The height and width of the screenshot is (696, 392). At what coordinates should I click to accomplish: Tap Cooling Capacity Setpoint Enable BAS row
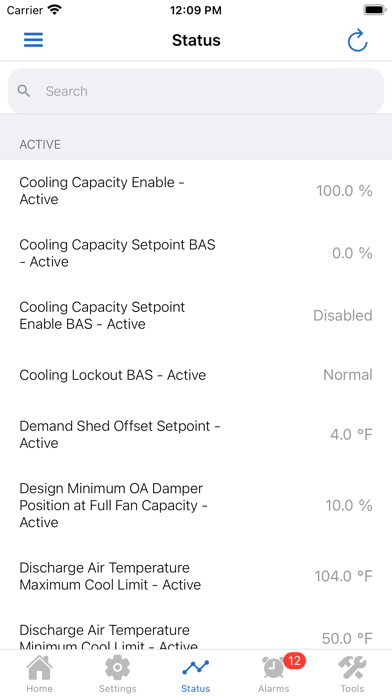(x=196, y=315)
